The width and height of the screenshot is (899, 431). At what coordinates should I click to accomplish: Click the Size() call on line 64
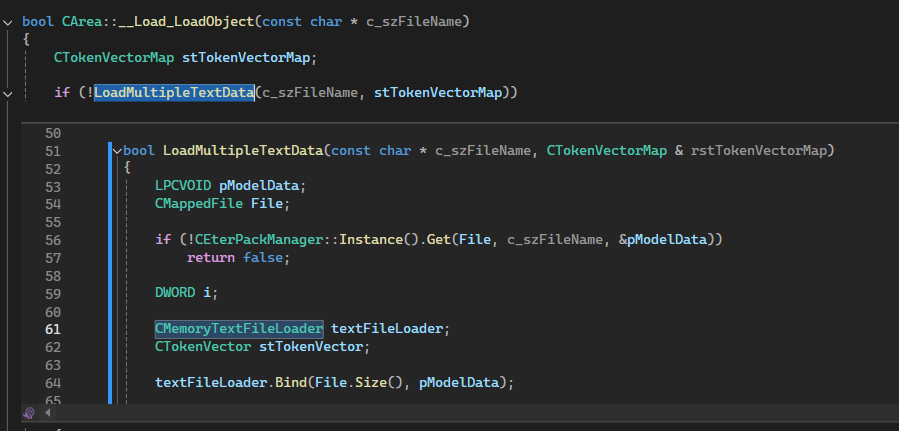379,382
